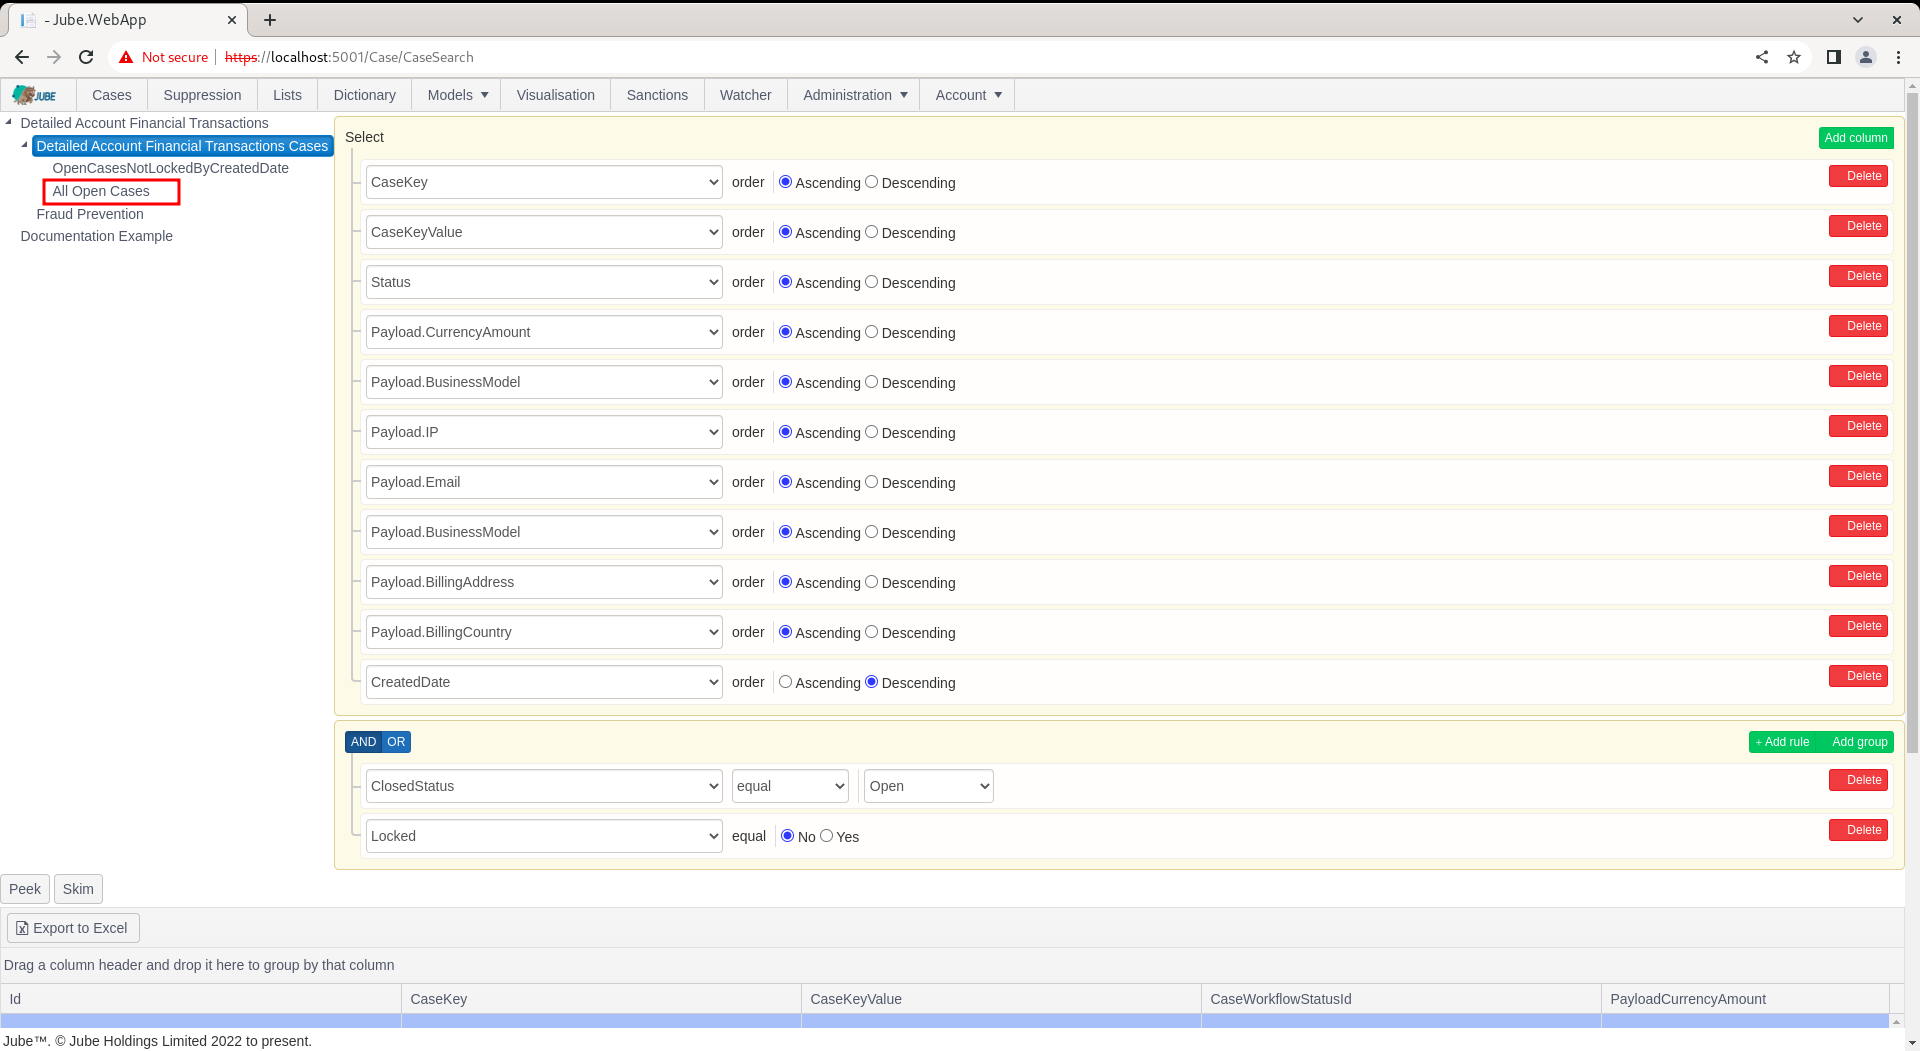Select All Open Cases tree item
Screen dimensions: 1920x1051
pos(101,191)
